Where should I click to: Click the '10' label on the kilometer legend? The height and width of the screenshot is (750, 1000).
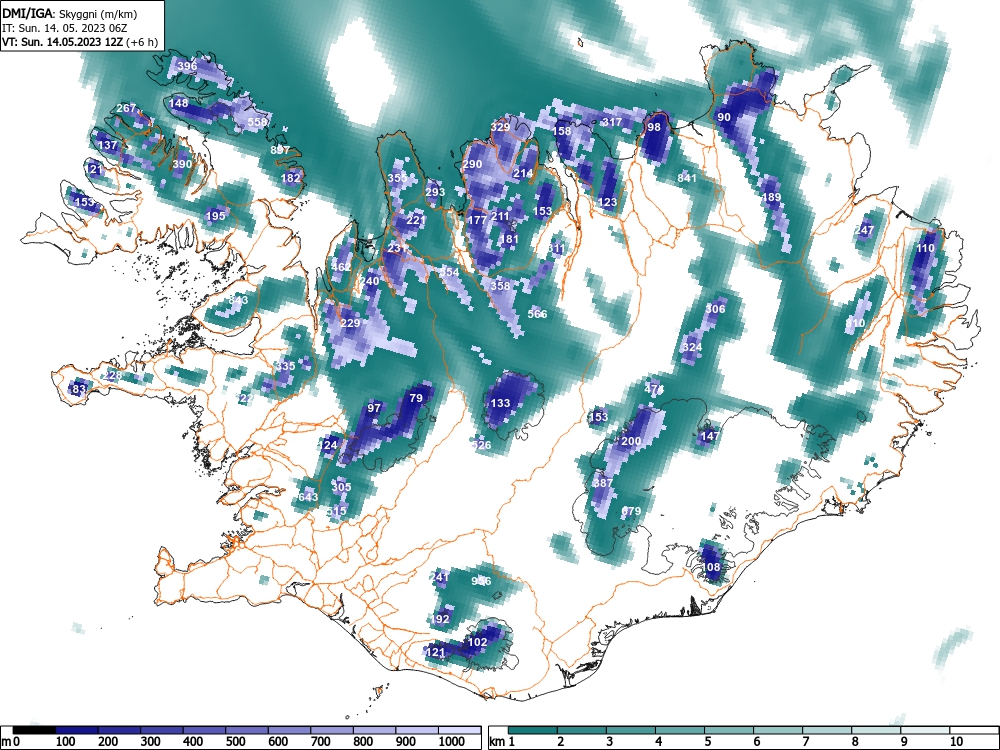pyautogui.click(x=955, y=742)
